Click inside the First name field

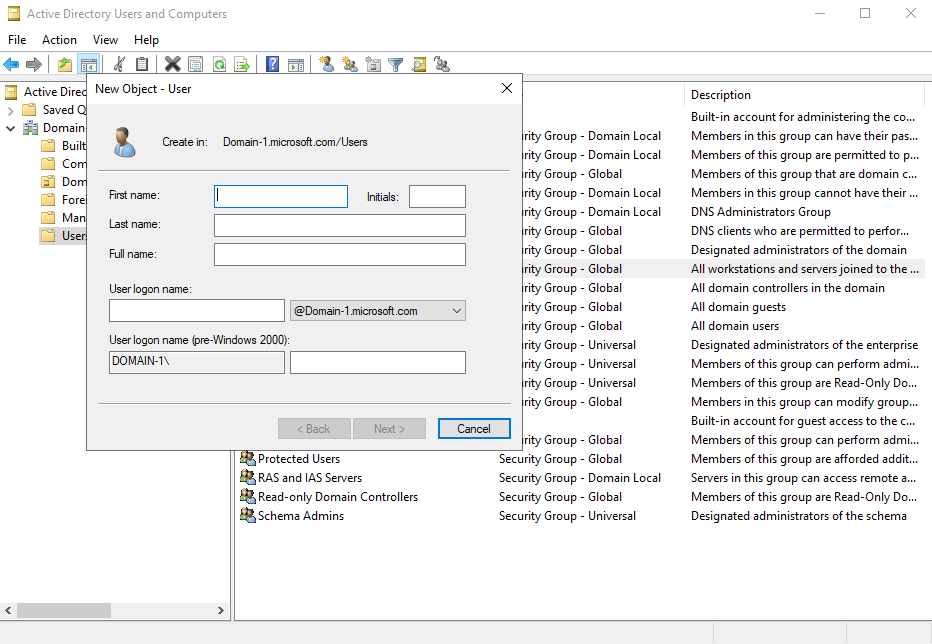tap(280, 196)
